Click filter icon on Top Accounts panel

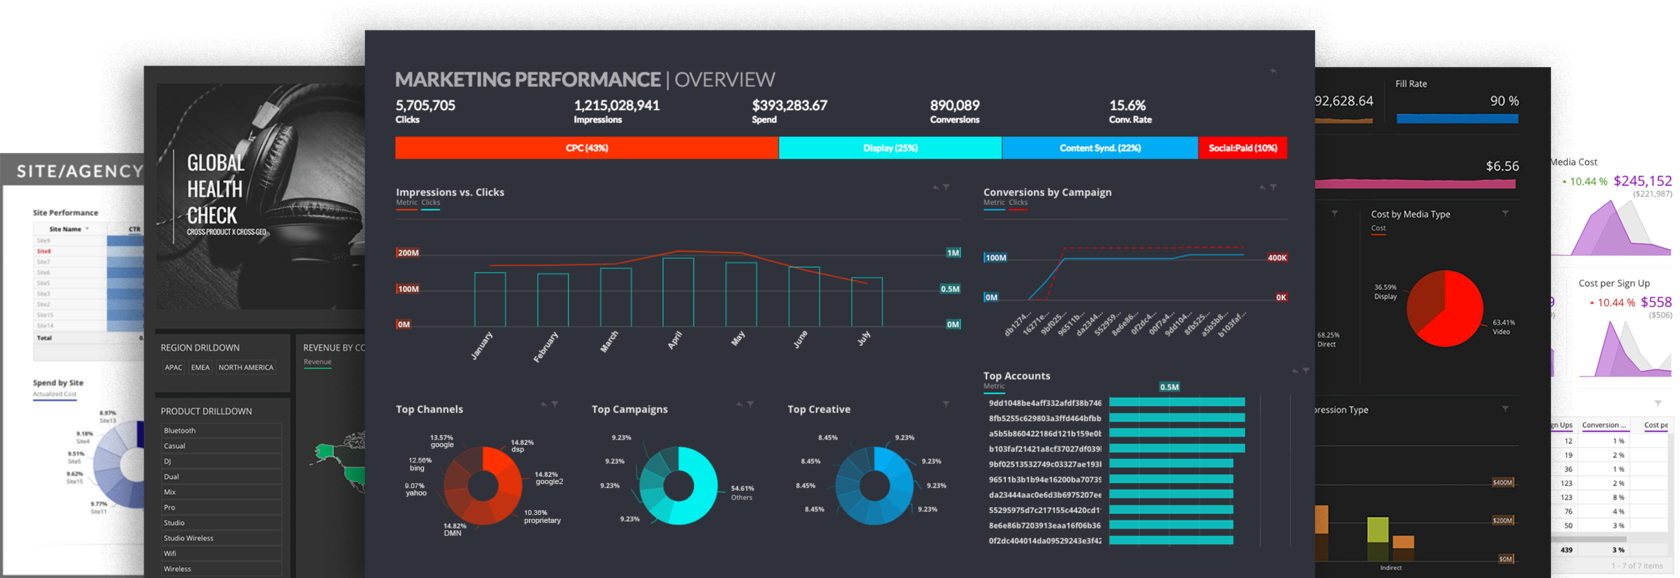[1305, 371]
